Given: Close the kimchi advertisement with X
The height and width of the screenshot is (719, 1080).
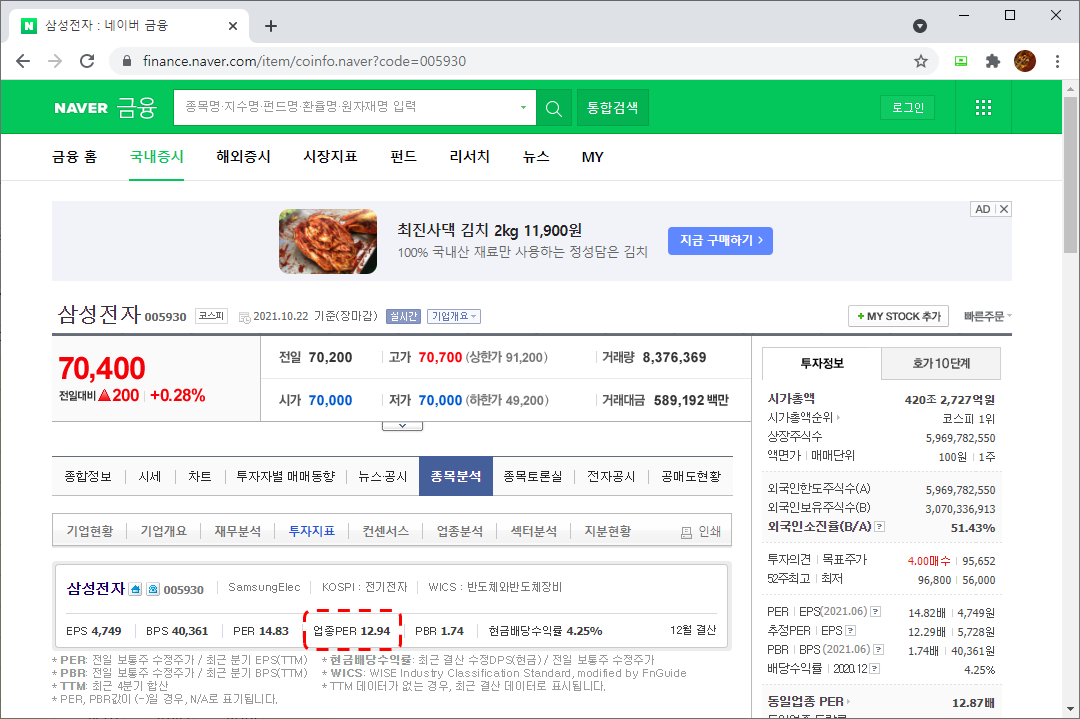Looking at the screenshot, I should pyautogui.click(x=1004, y=209).
